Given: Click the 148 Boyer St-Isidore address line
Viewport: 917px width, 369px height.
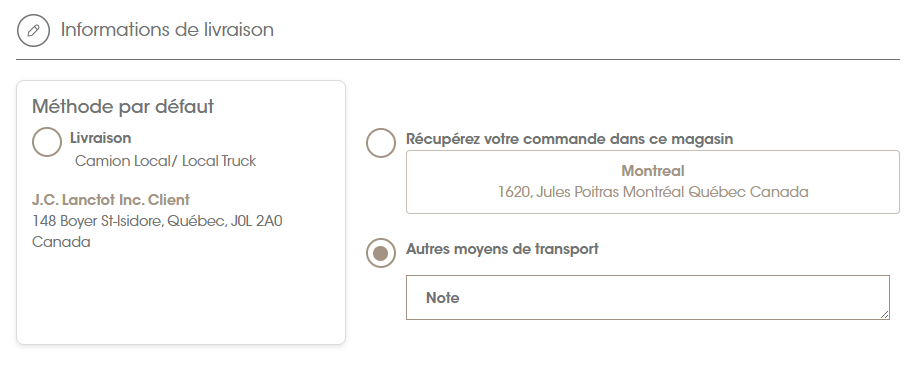Looking at the screenshot, I should point(157,221).
